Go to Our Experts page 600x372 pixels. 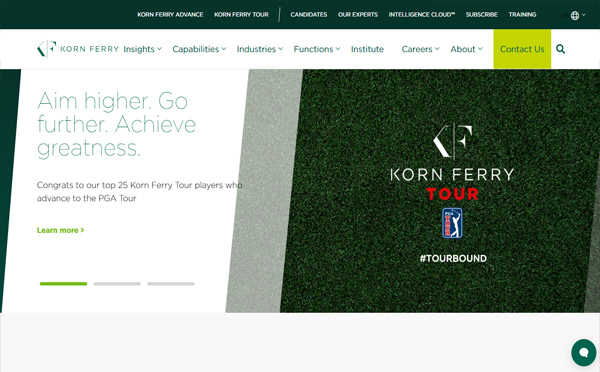click(358, 15)
